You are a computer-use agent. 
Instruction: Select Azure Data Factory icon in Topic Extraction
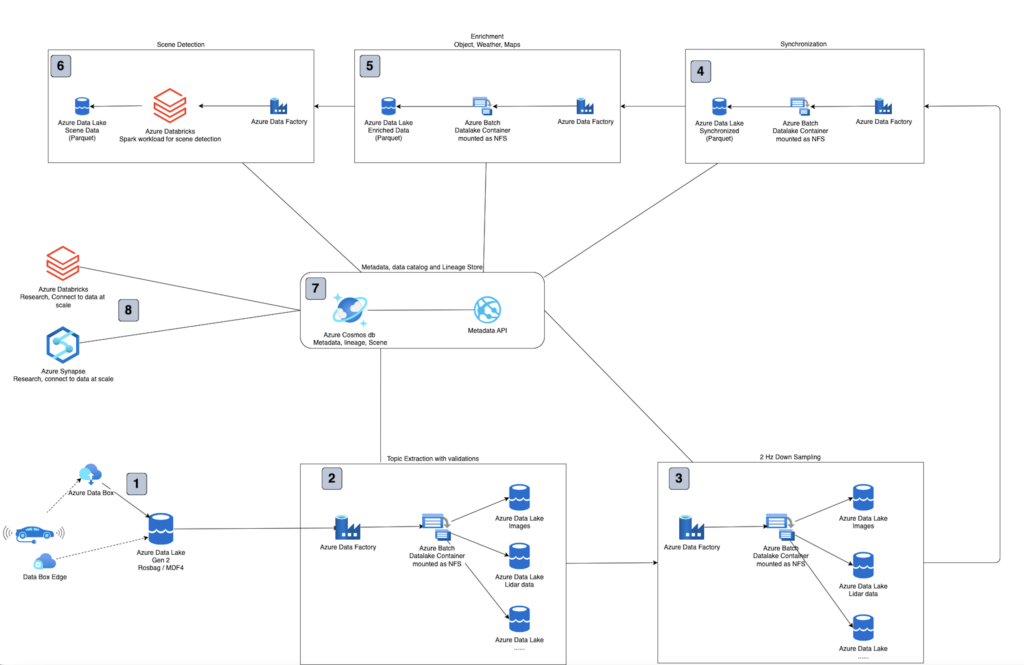pos(347,528)
